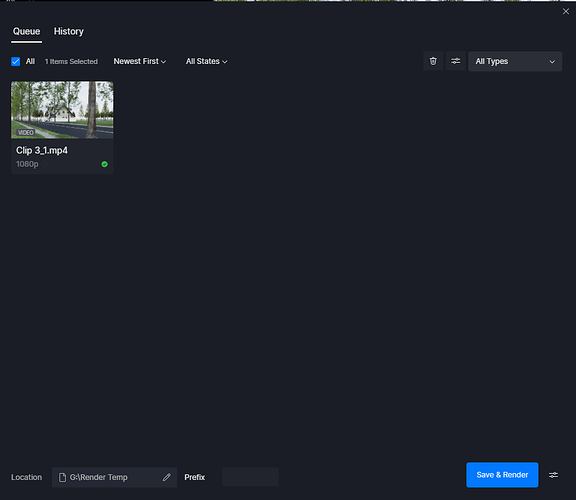This screenshot has width=576, height=500.
Task: Open render settings icon next to Save & Render
Action: pyautogui.click(x=553, y=475)
